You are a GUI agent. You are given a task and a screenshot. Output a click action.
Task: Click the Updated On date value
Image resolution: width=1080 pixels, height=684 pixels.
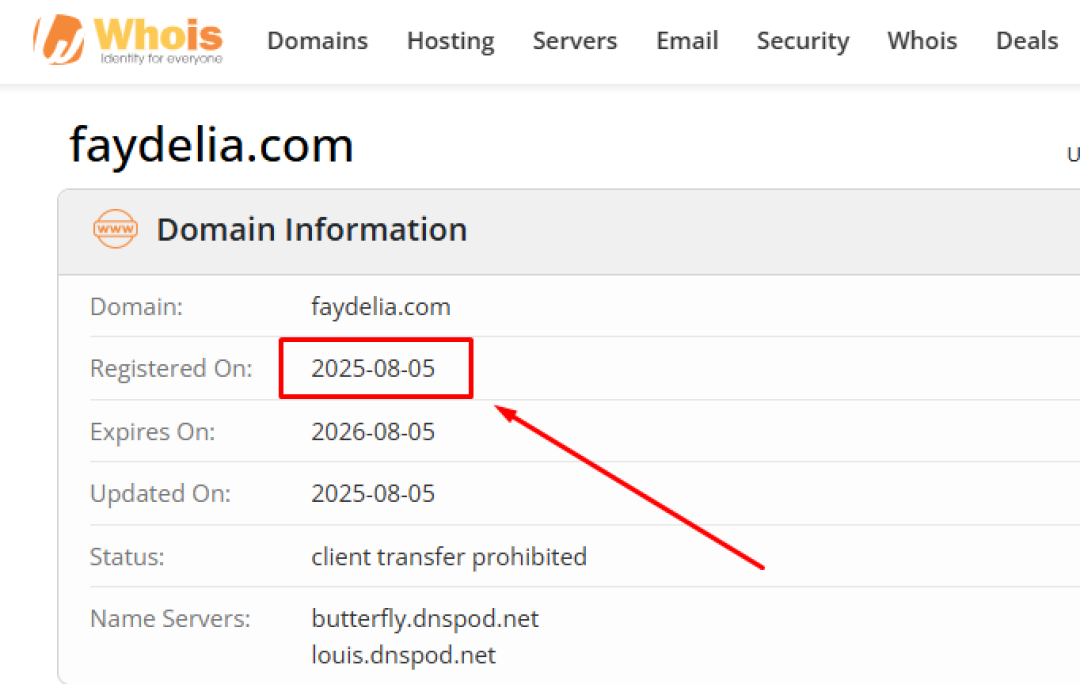click(373, 493)
